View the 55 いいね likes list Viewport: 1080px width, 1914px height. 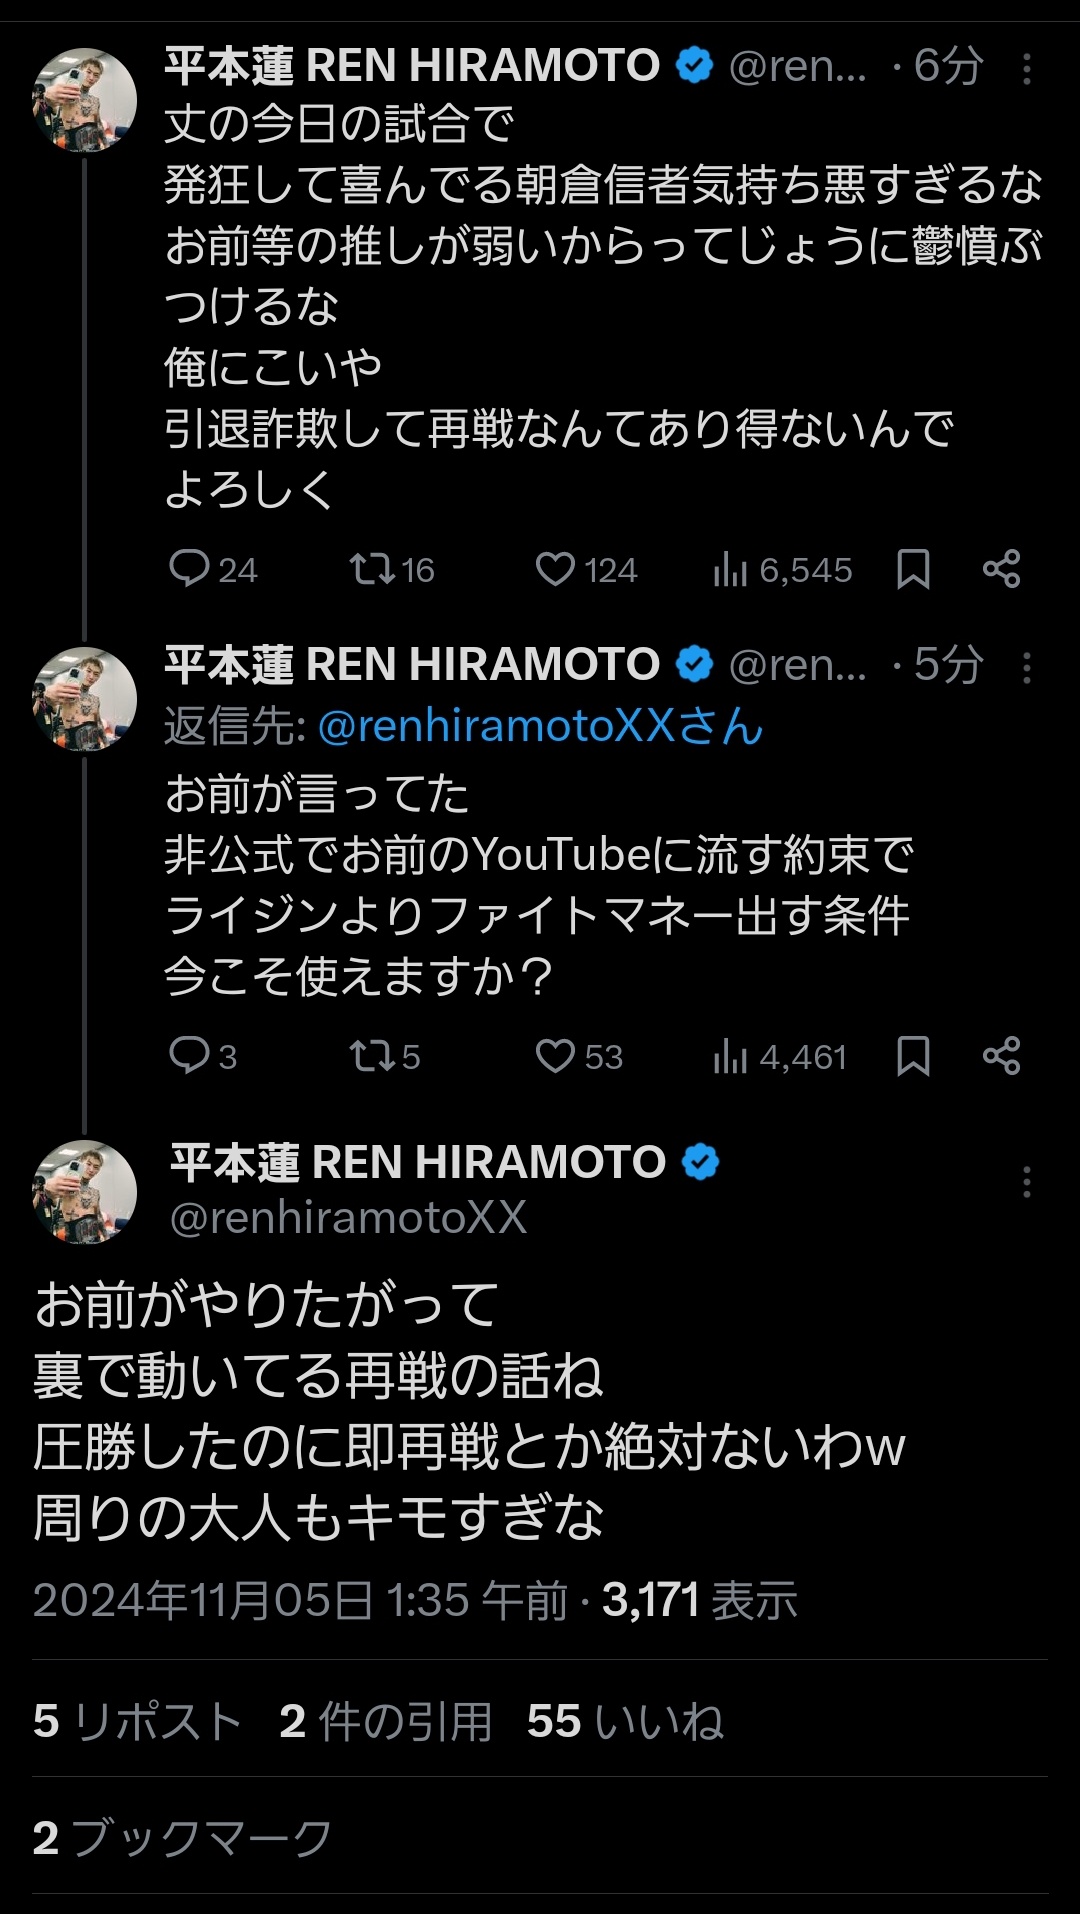(x=625, y=1722)
